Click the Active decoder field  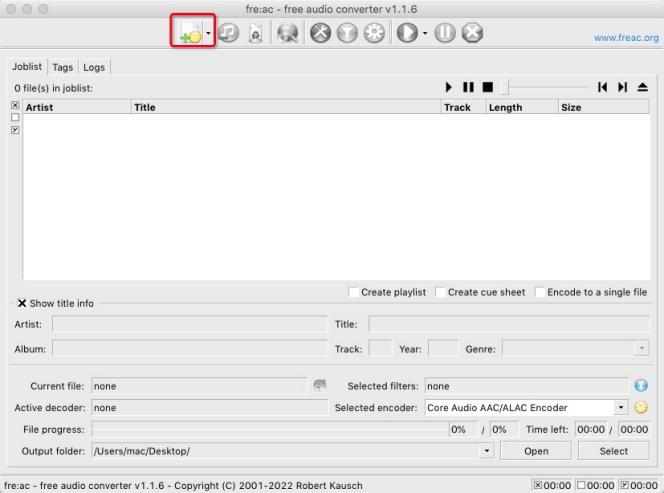(x=209, y=407)
